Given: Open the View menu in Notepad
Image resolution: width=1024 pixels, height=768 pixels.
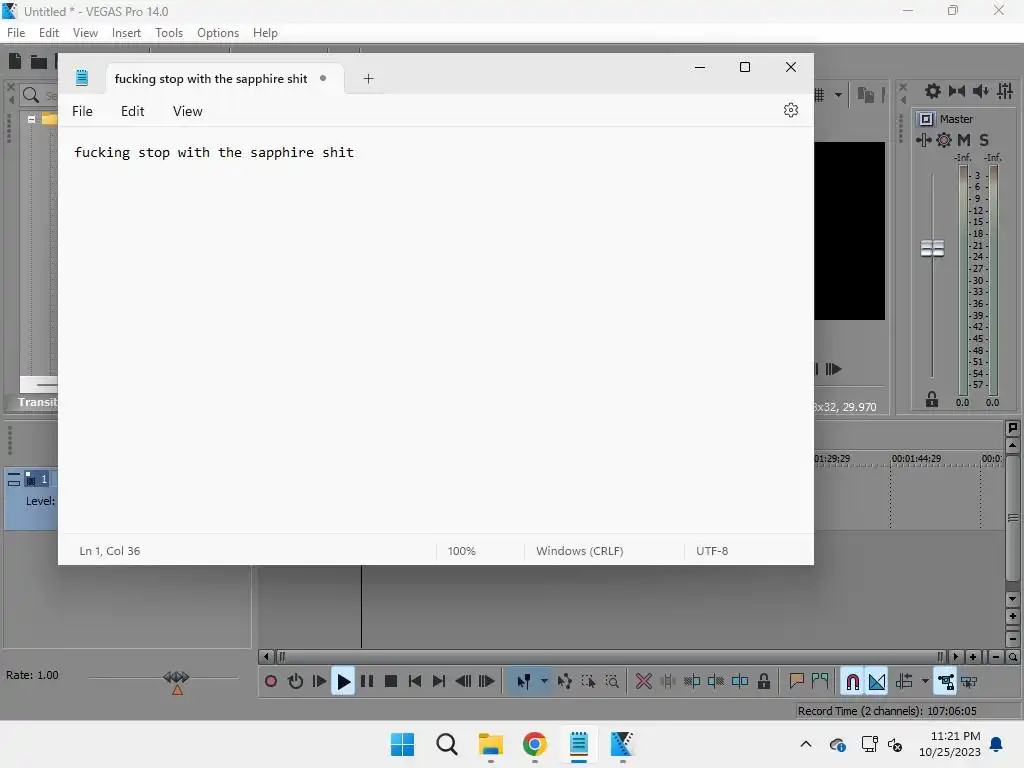Looking at the screenshot, I should [187, 111].
